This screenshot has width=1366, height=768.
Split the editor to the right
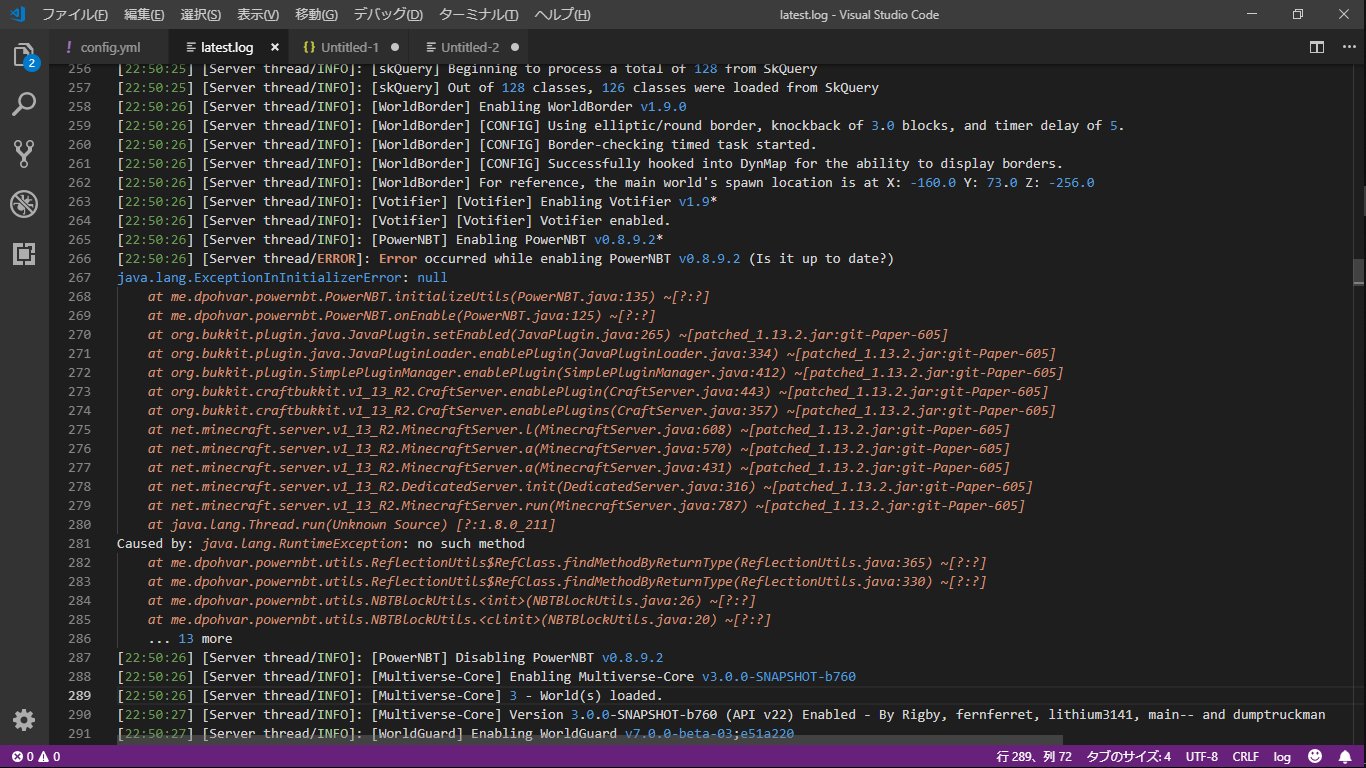click(1317, 47)
